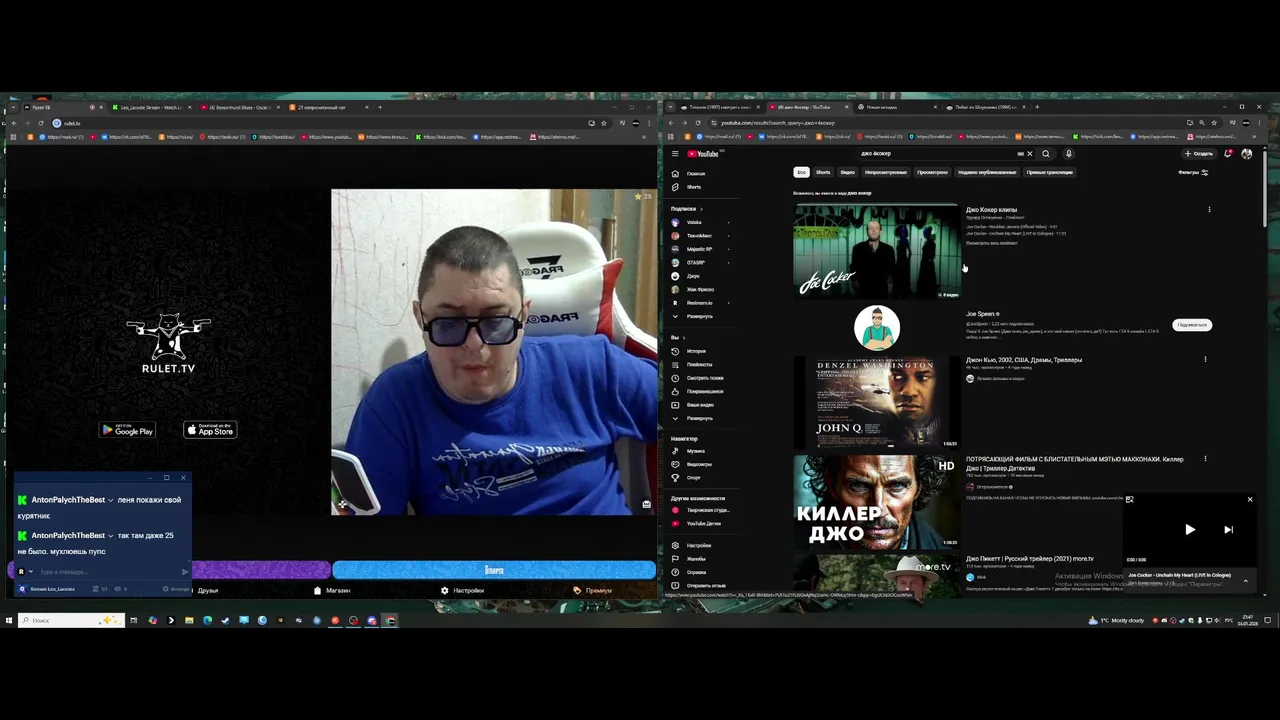Open Voiska subscription channel
Image resolution: width=1280 pixels, height=720 pixels.
[694, 222]
